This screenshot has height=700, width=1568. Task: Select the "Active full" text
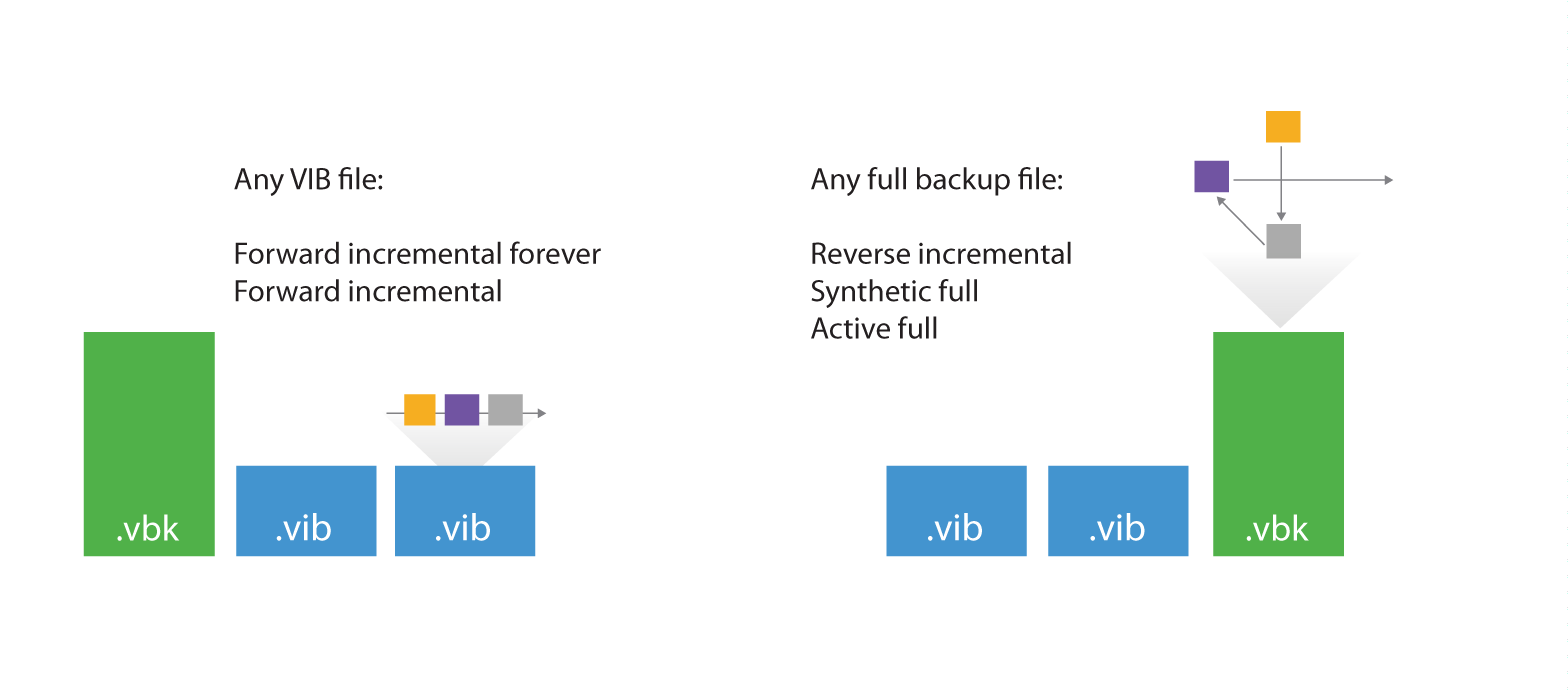[x=874, y=328]
